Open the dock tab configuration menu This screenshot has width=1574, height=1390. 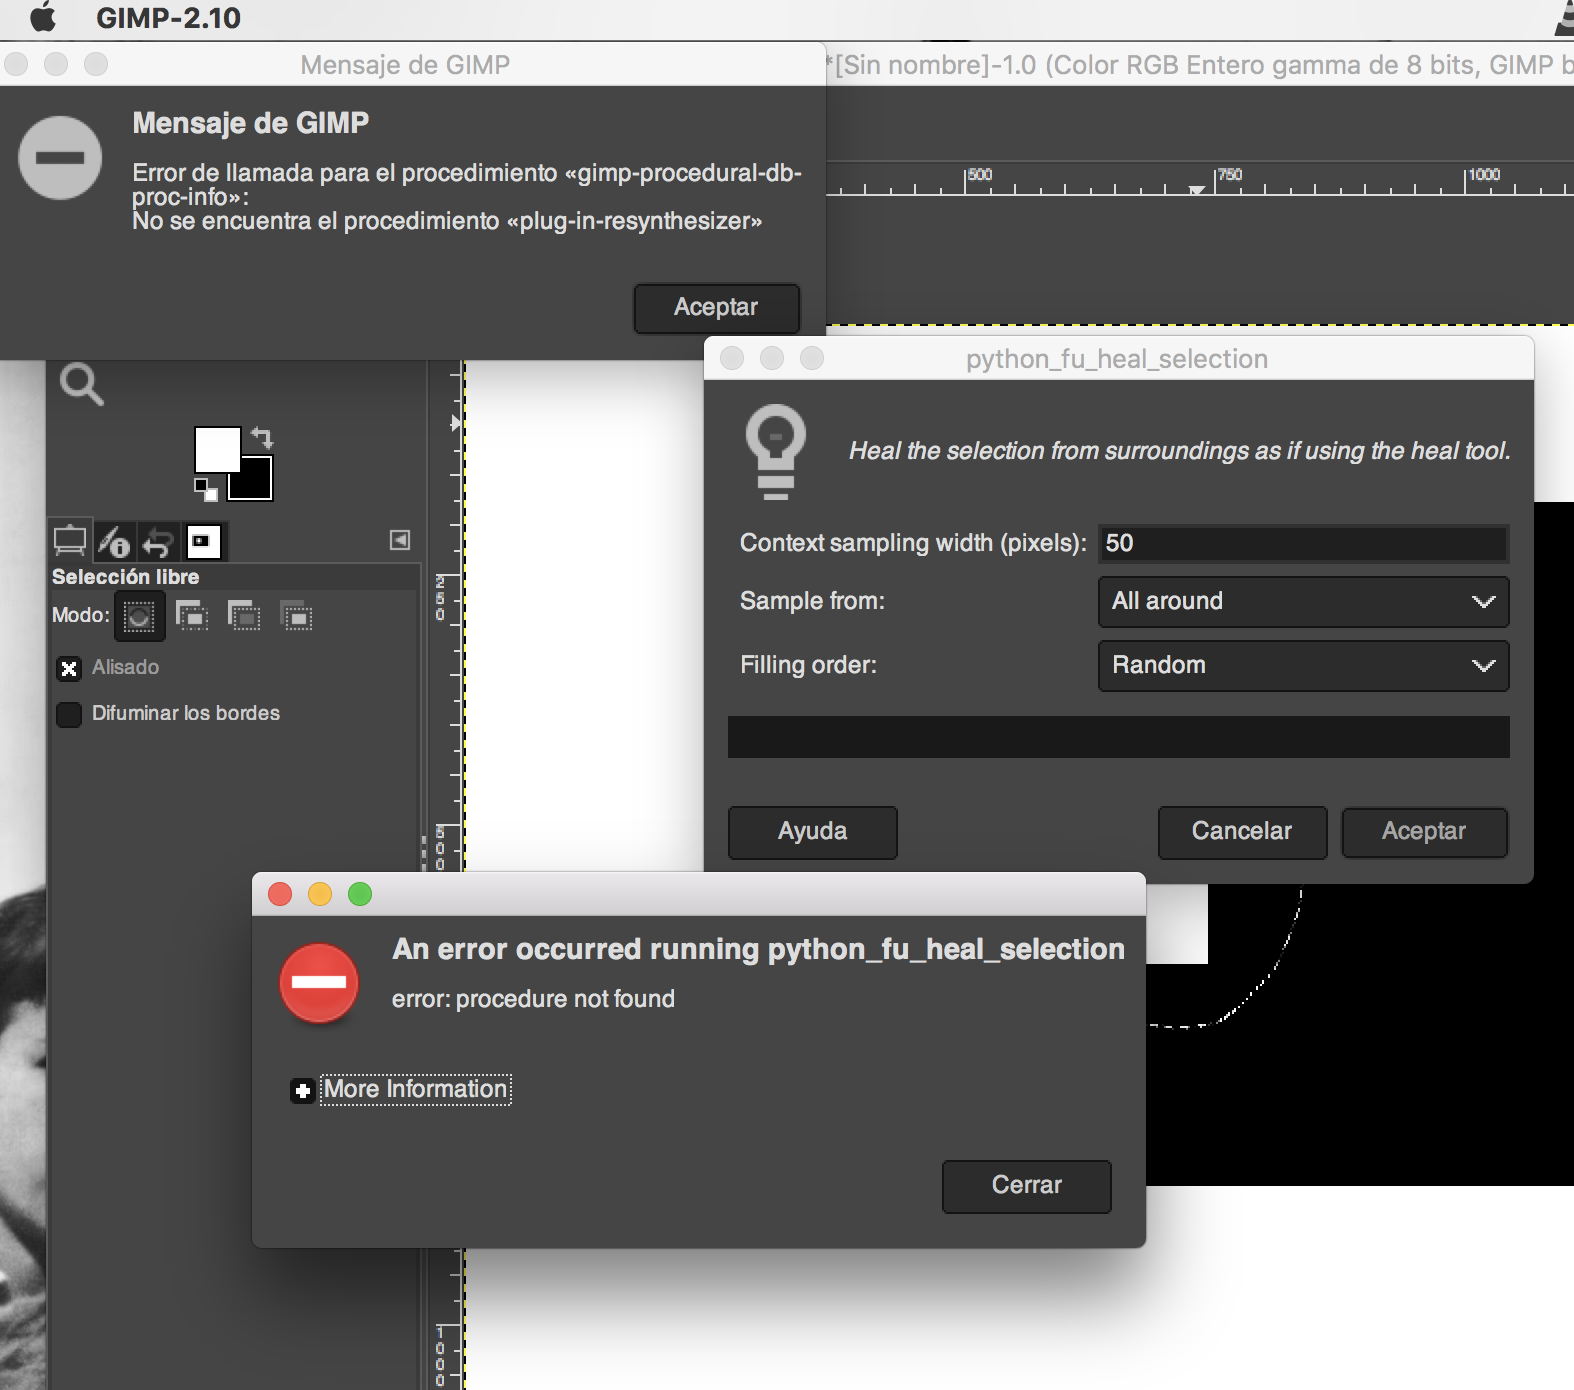[x=400, y=540]
